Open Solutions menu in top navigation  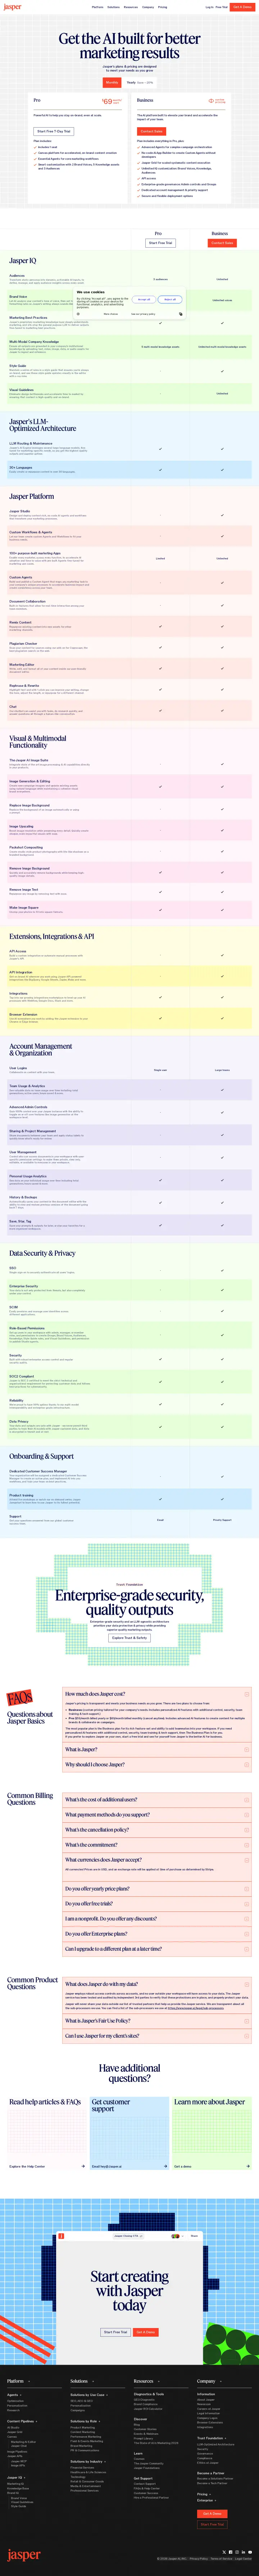(x=113, y=7)
